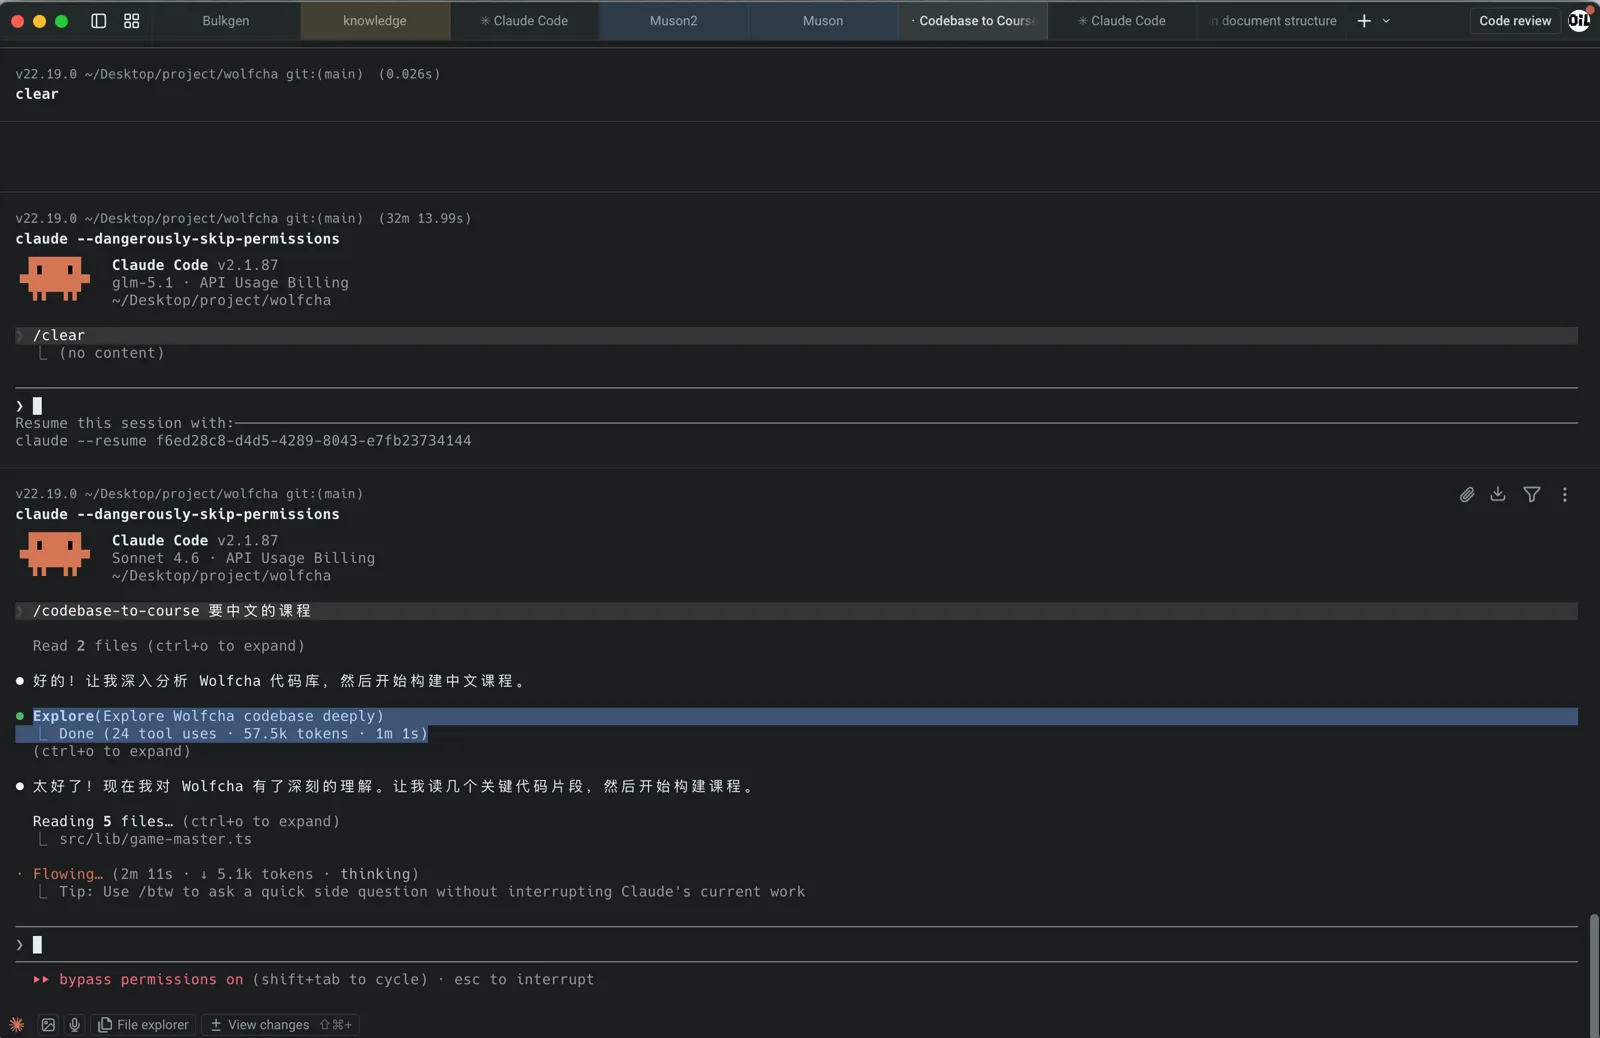Click the glm-5.1 API Usage Billing line

(230, 283)
